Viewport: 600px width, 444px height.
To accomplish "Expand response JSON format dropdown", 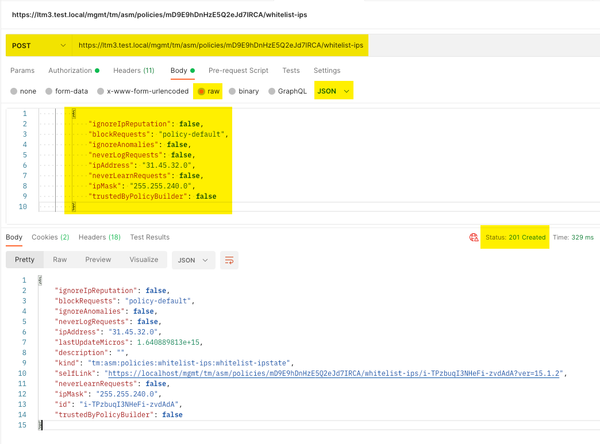I will [x=193, y=260].
